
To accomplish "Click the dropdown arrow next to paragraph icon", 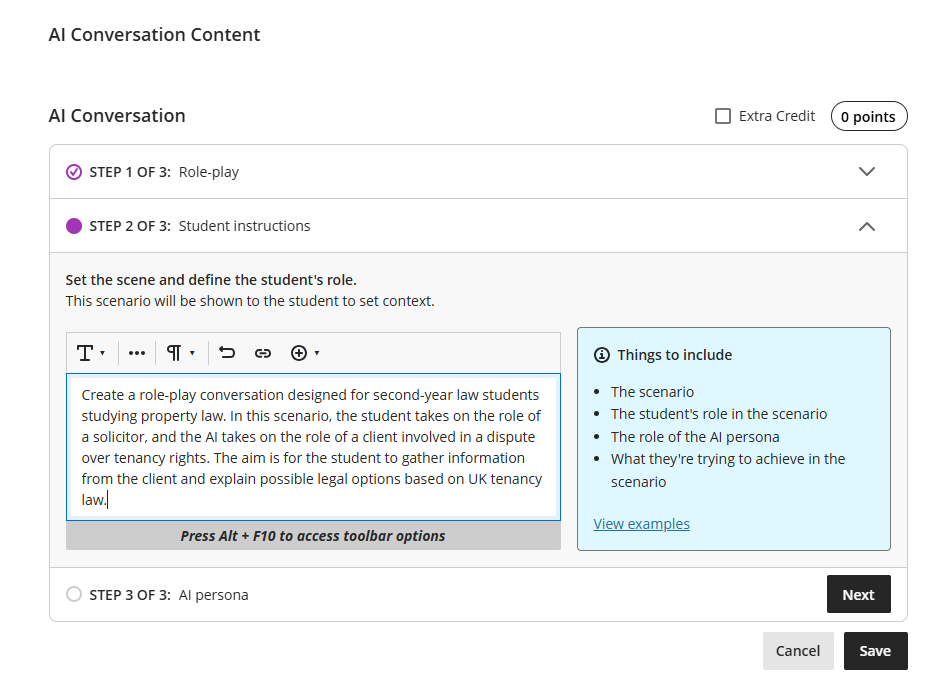I will pos(192,353).
